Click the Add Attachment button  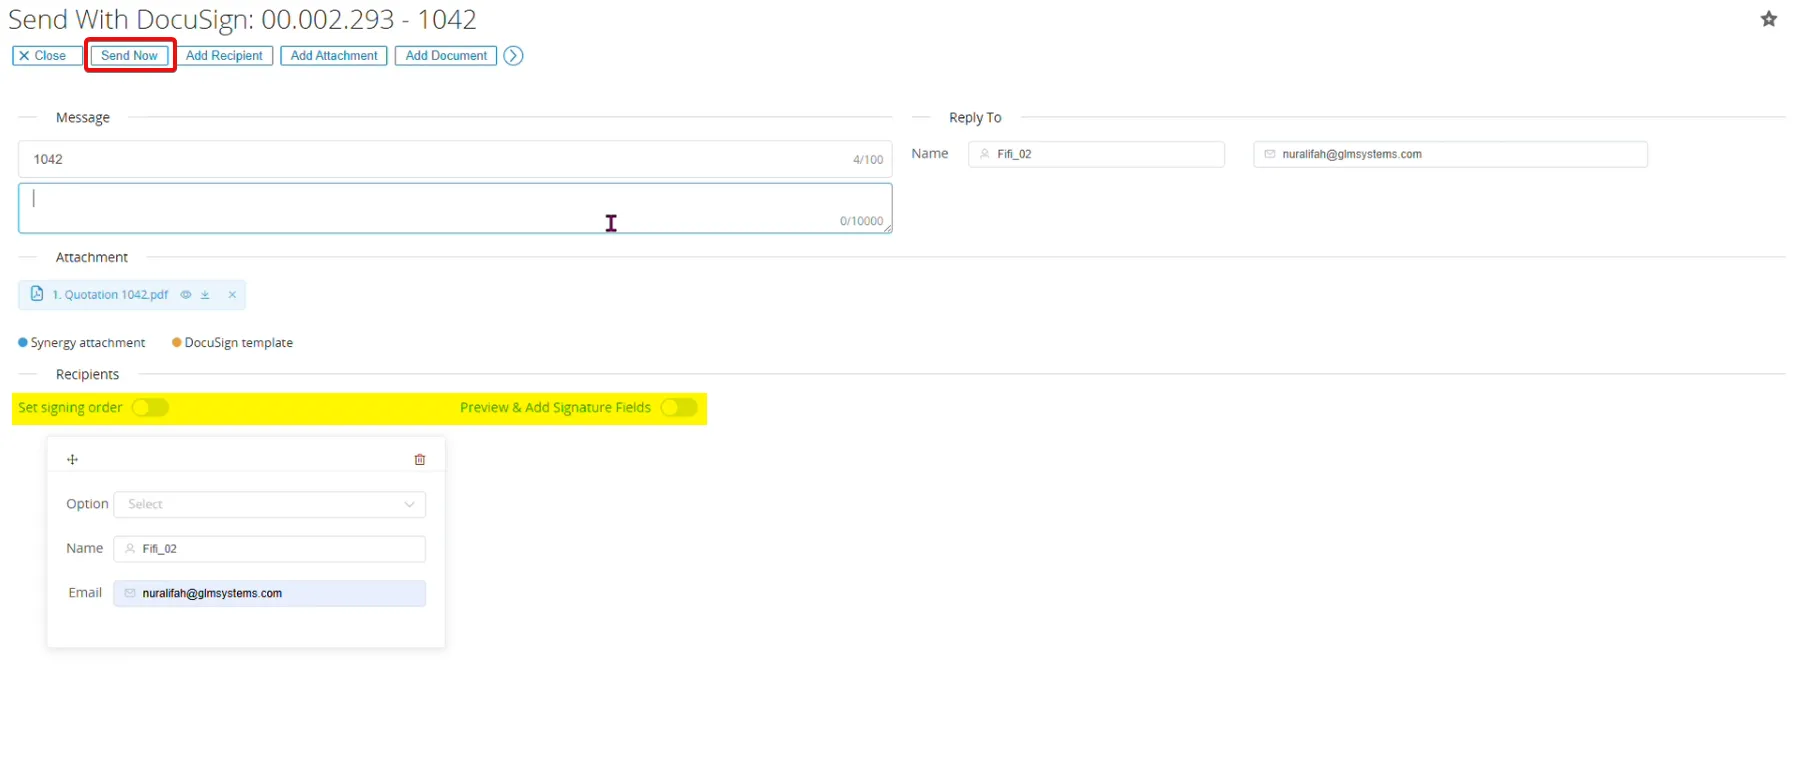tap(334, 56)
